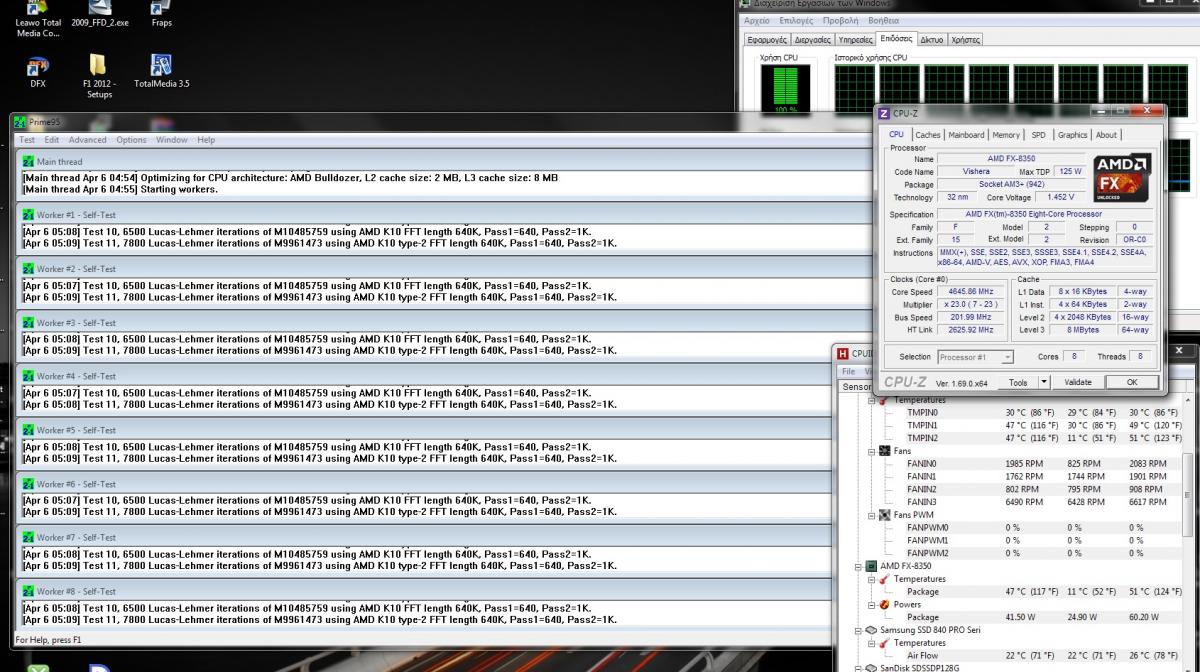
Task: Click the Worker #5 Self-Test window icon
Action: point(28,430)
